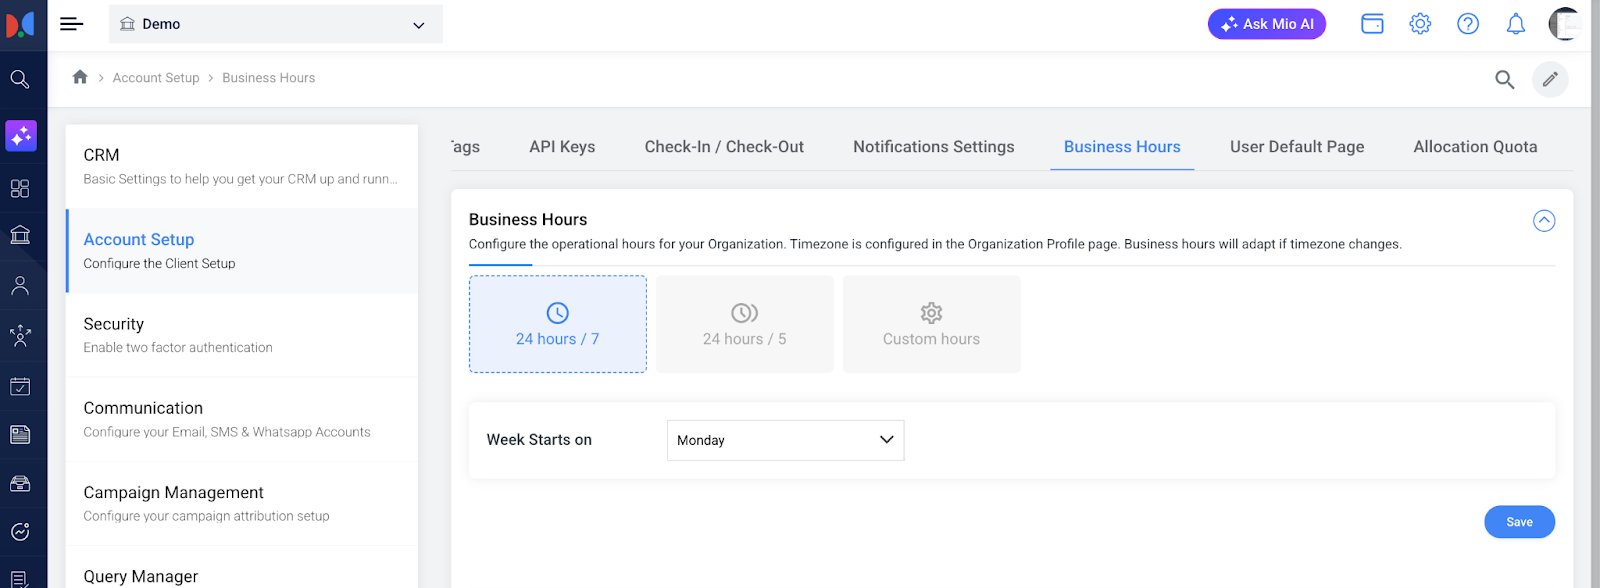
Task: Select the 24 hours / 5 option
Action: (744, 324)
